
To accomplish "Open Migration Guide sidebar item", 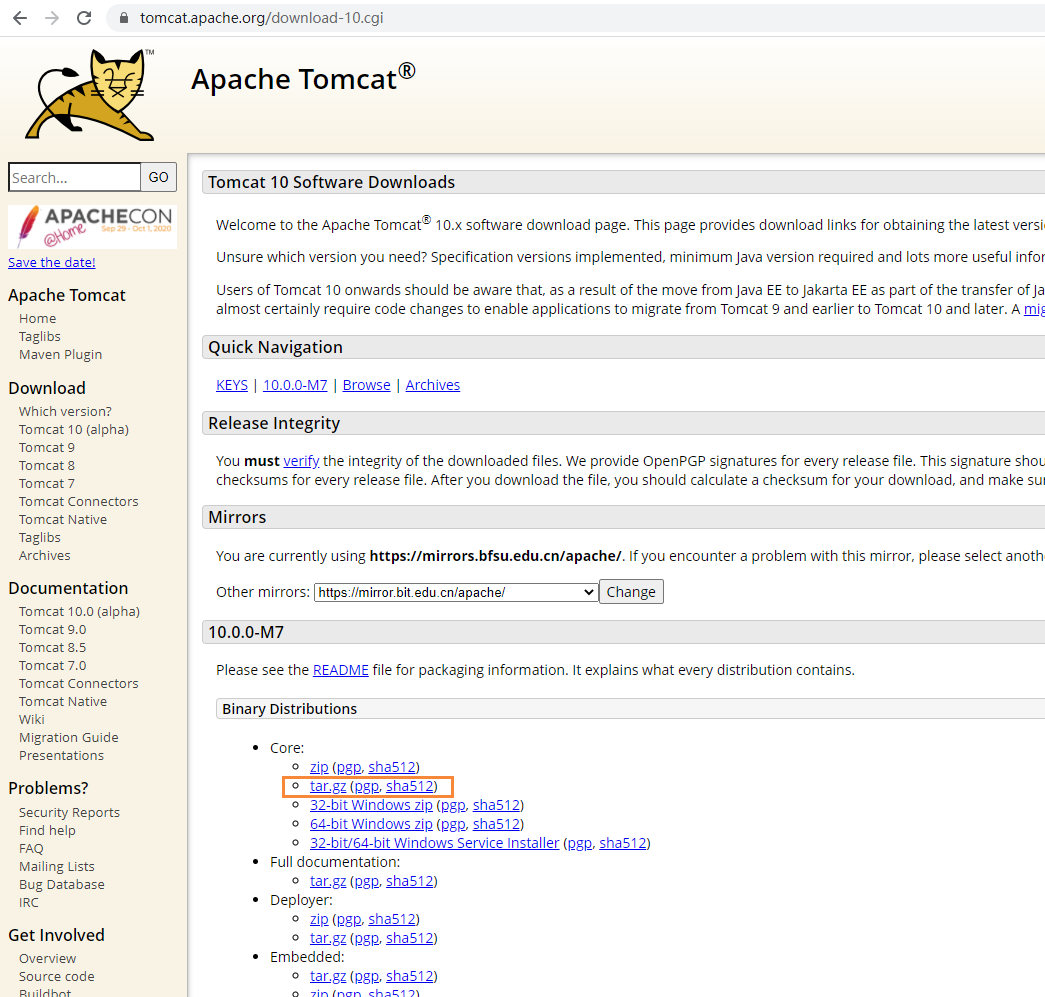I will pyautogui.click(x=69, y=737).
